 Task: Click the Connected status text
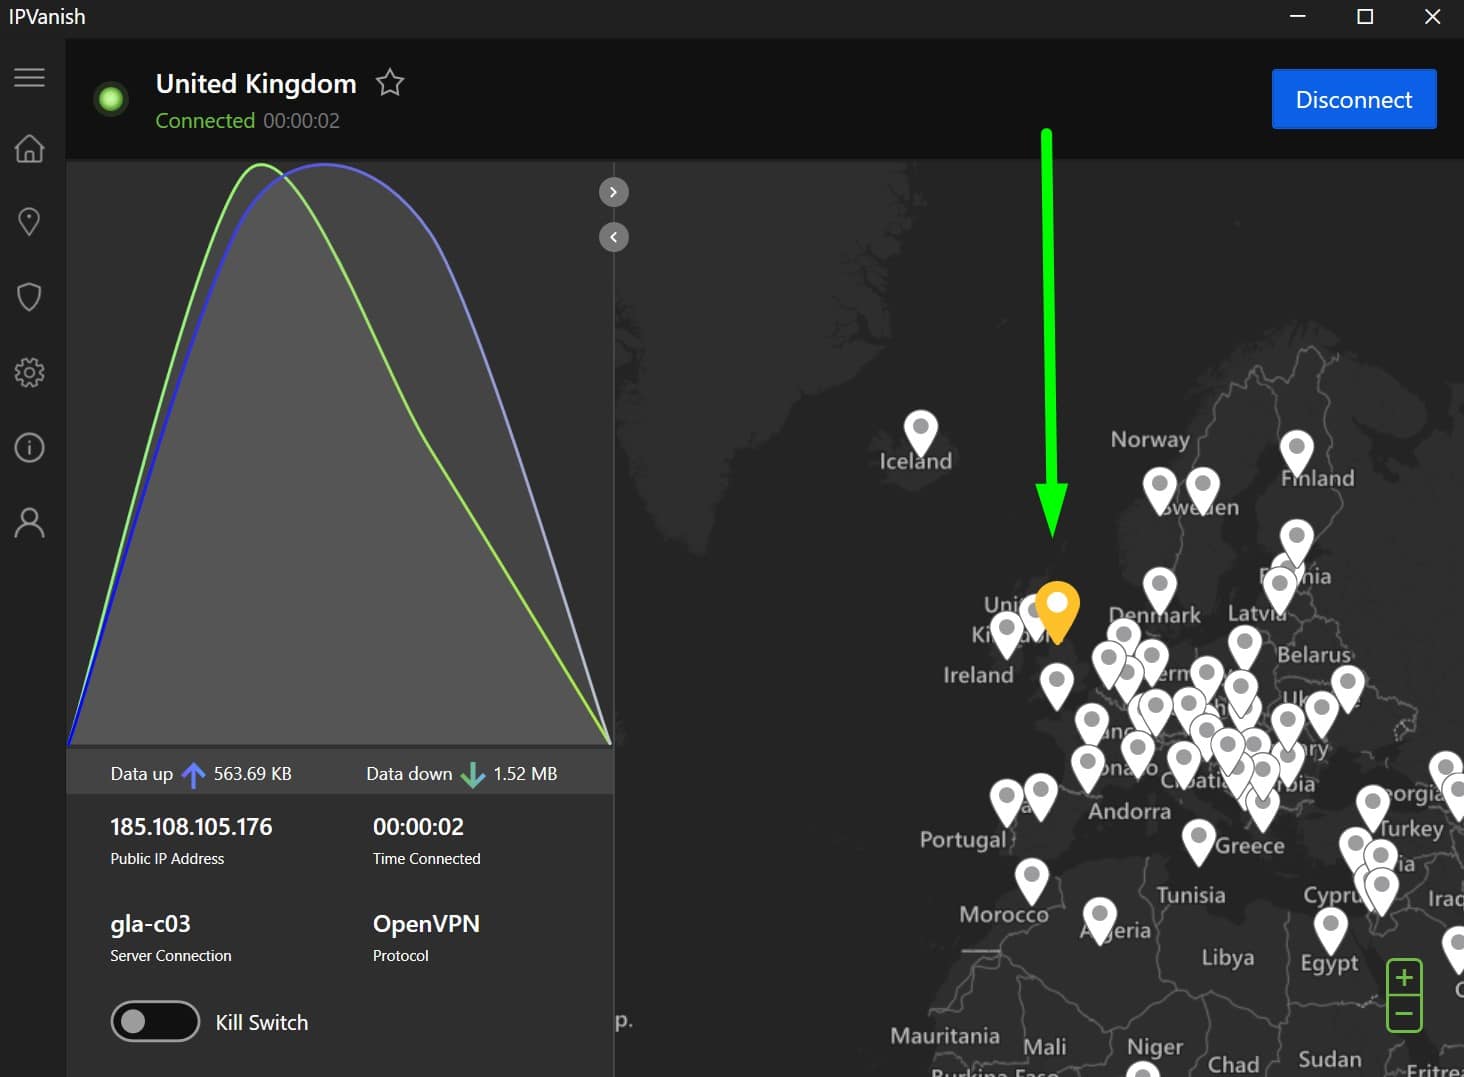point(205,121)
